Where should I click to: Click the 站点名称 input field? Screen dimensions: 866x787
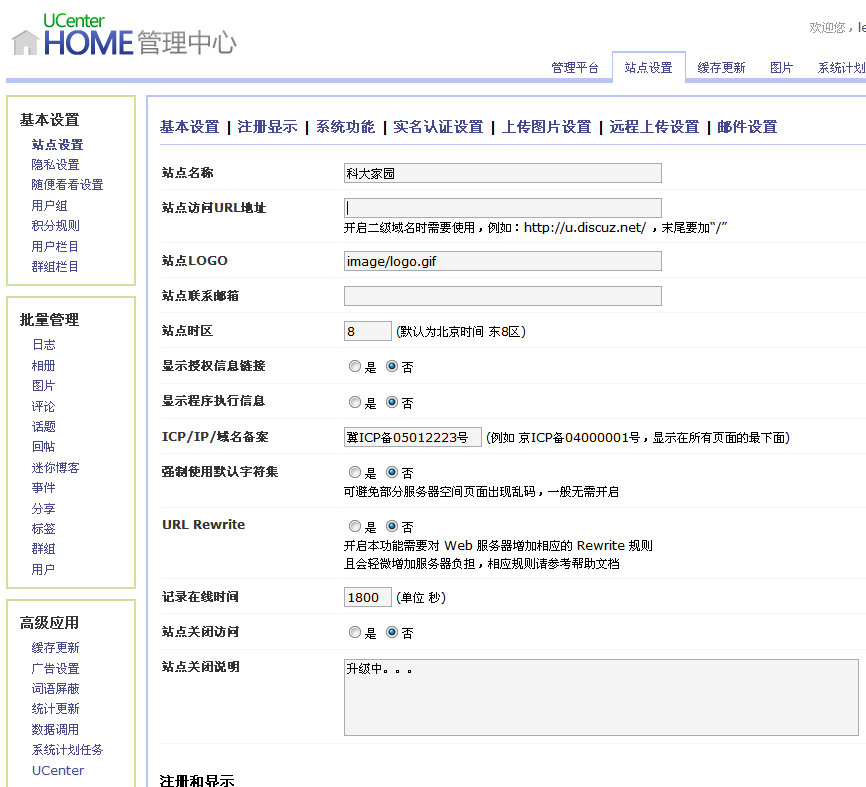pos(503,173)
